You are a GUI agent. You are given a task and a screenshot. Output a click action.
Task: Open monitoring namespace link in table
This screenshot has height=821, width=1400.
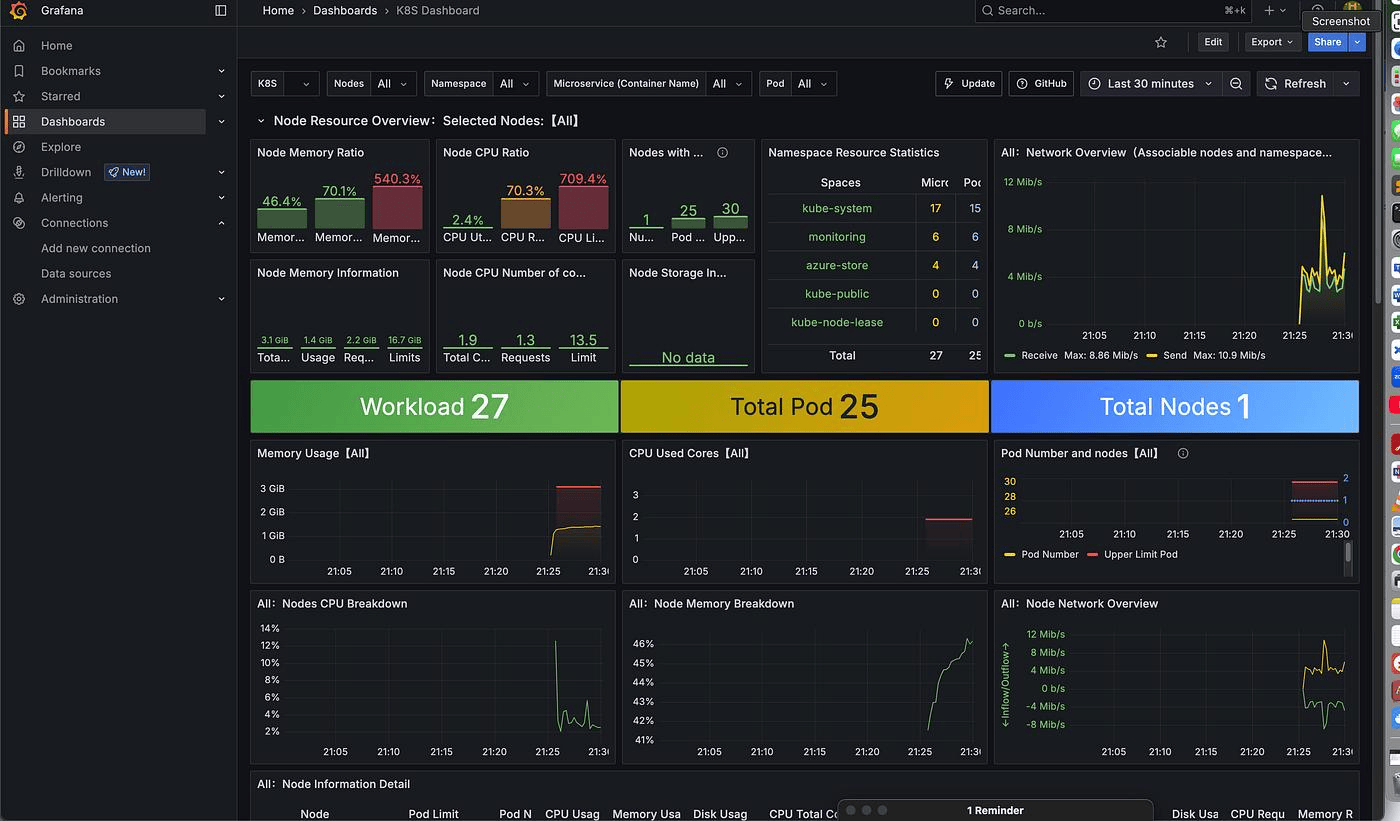coord(837,237)
